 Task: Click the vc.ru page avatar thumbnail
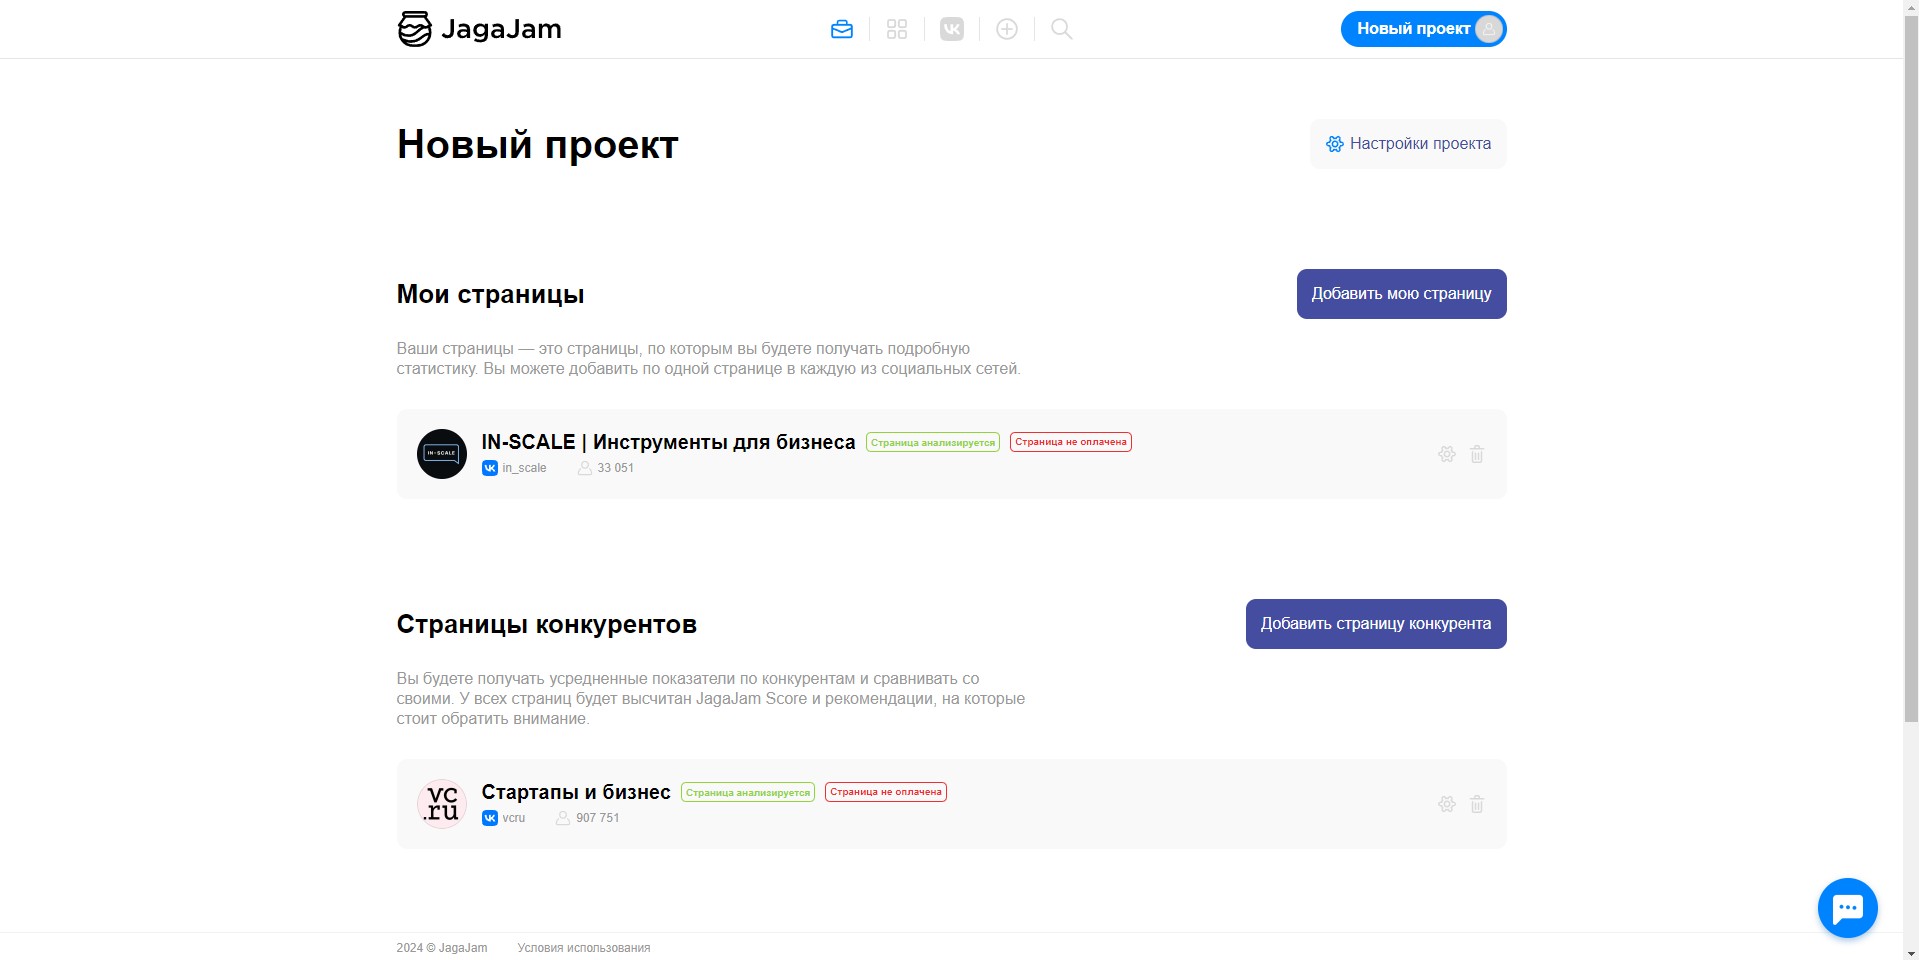pyautogui.click(x=442, y=804)
